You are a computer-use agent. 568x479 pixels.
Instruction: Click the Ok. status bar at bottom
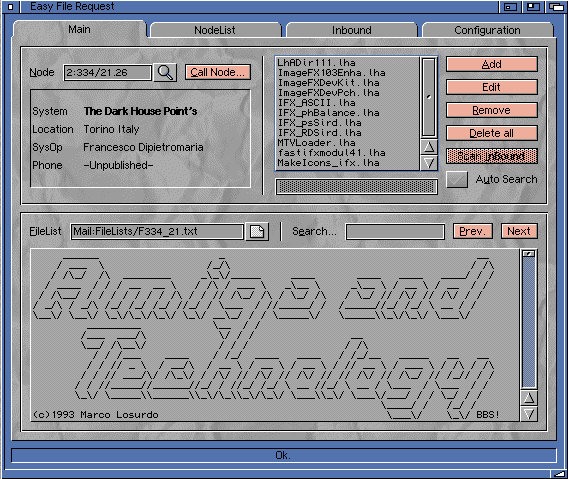[284, 455]
